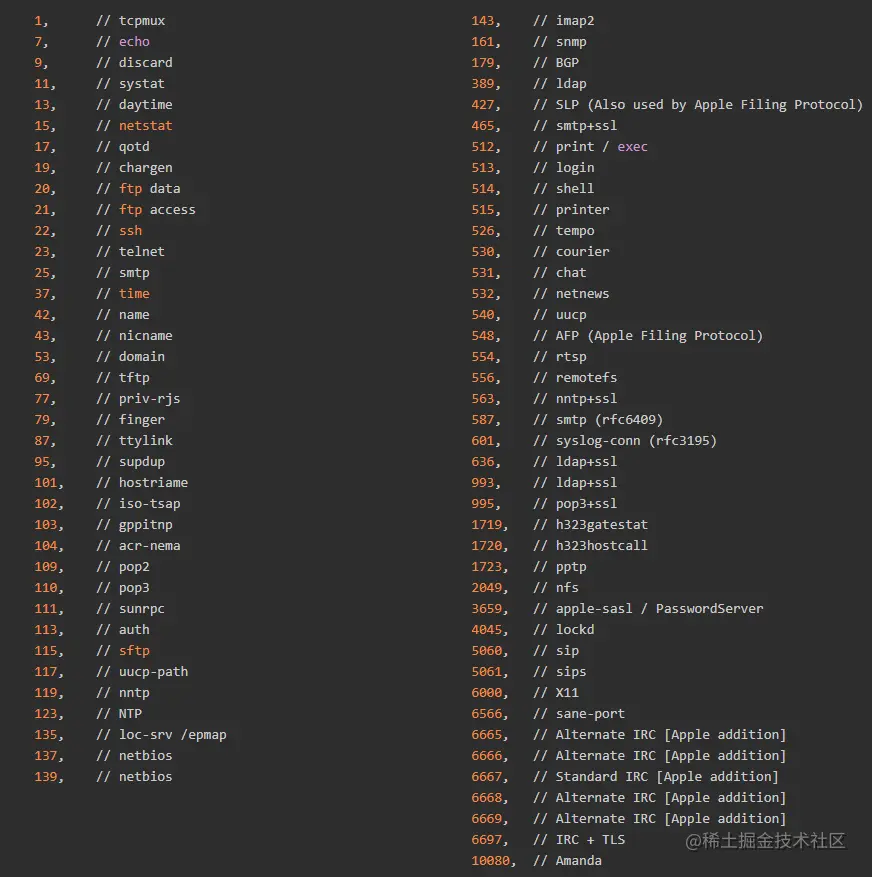Click the 'qotd' comment
This screenshot has height=877, width=872.
tap(134, 147)
